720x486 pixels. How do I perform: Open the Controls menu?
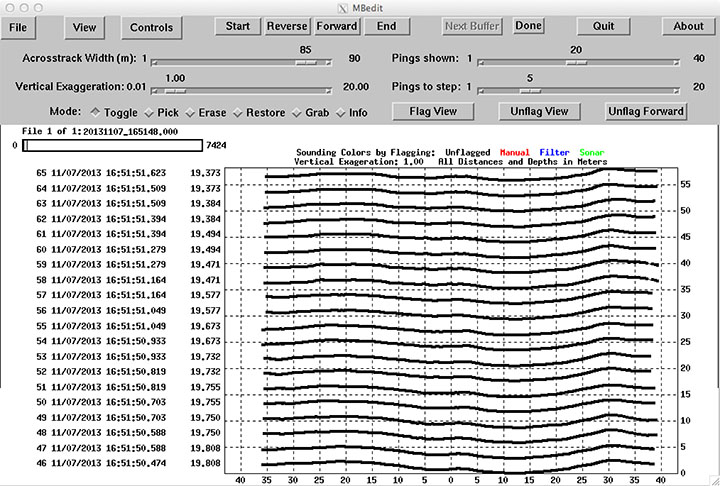coord(151,27)
